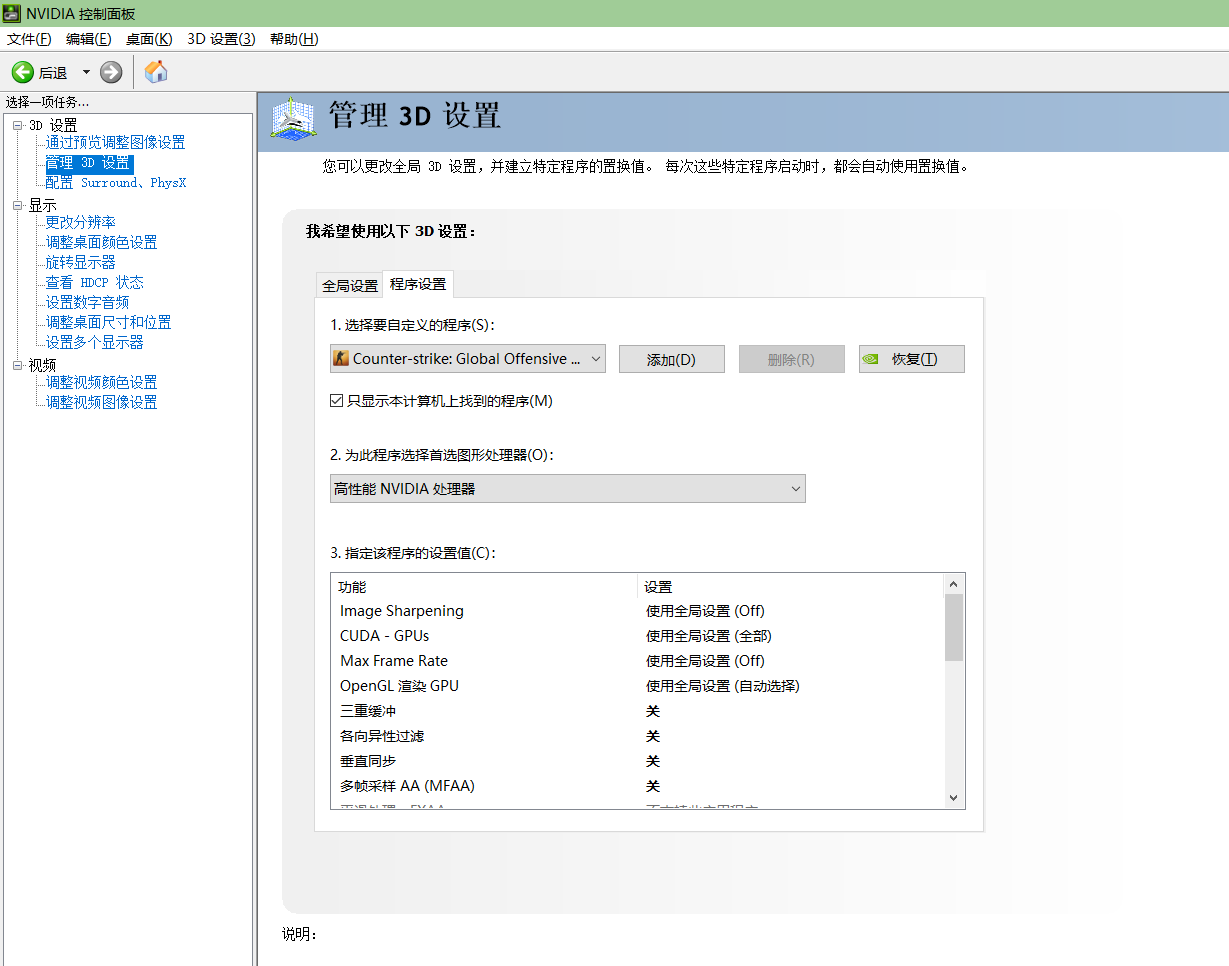This screenshot has width=1229, height=966.
Task: Open 调整桌面颜色设置 page
Action: [101, 242]
